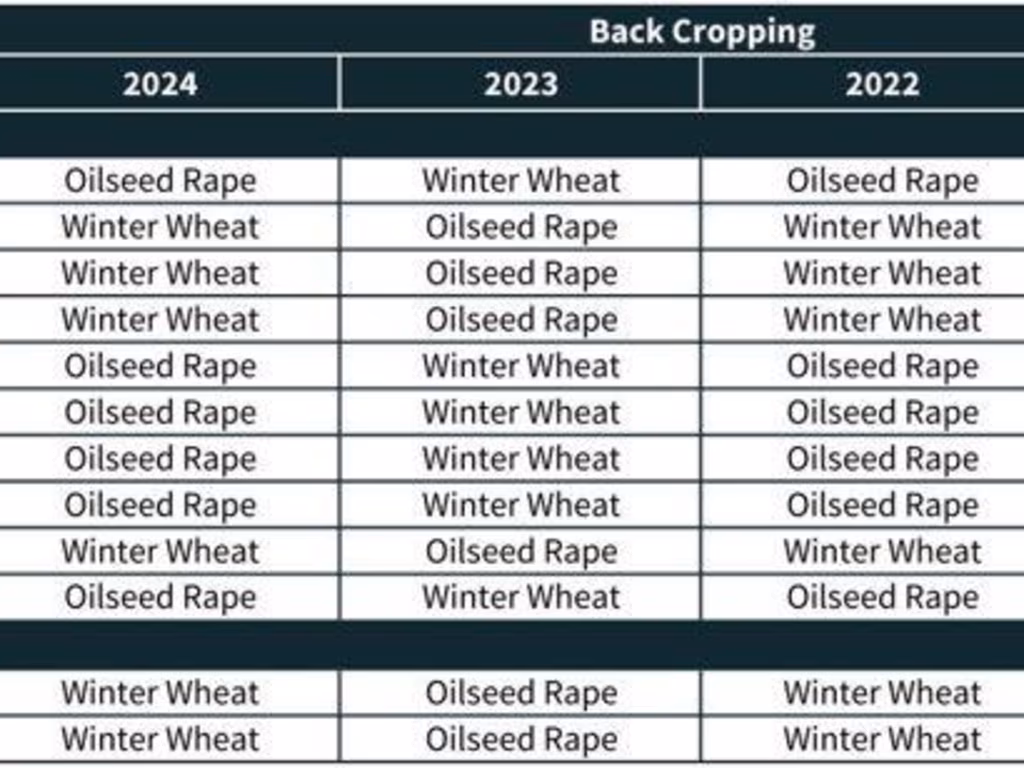Select third row's 2022 Winter Wheat cell
1024x768 pixels.
[881, 273]
